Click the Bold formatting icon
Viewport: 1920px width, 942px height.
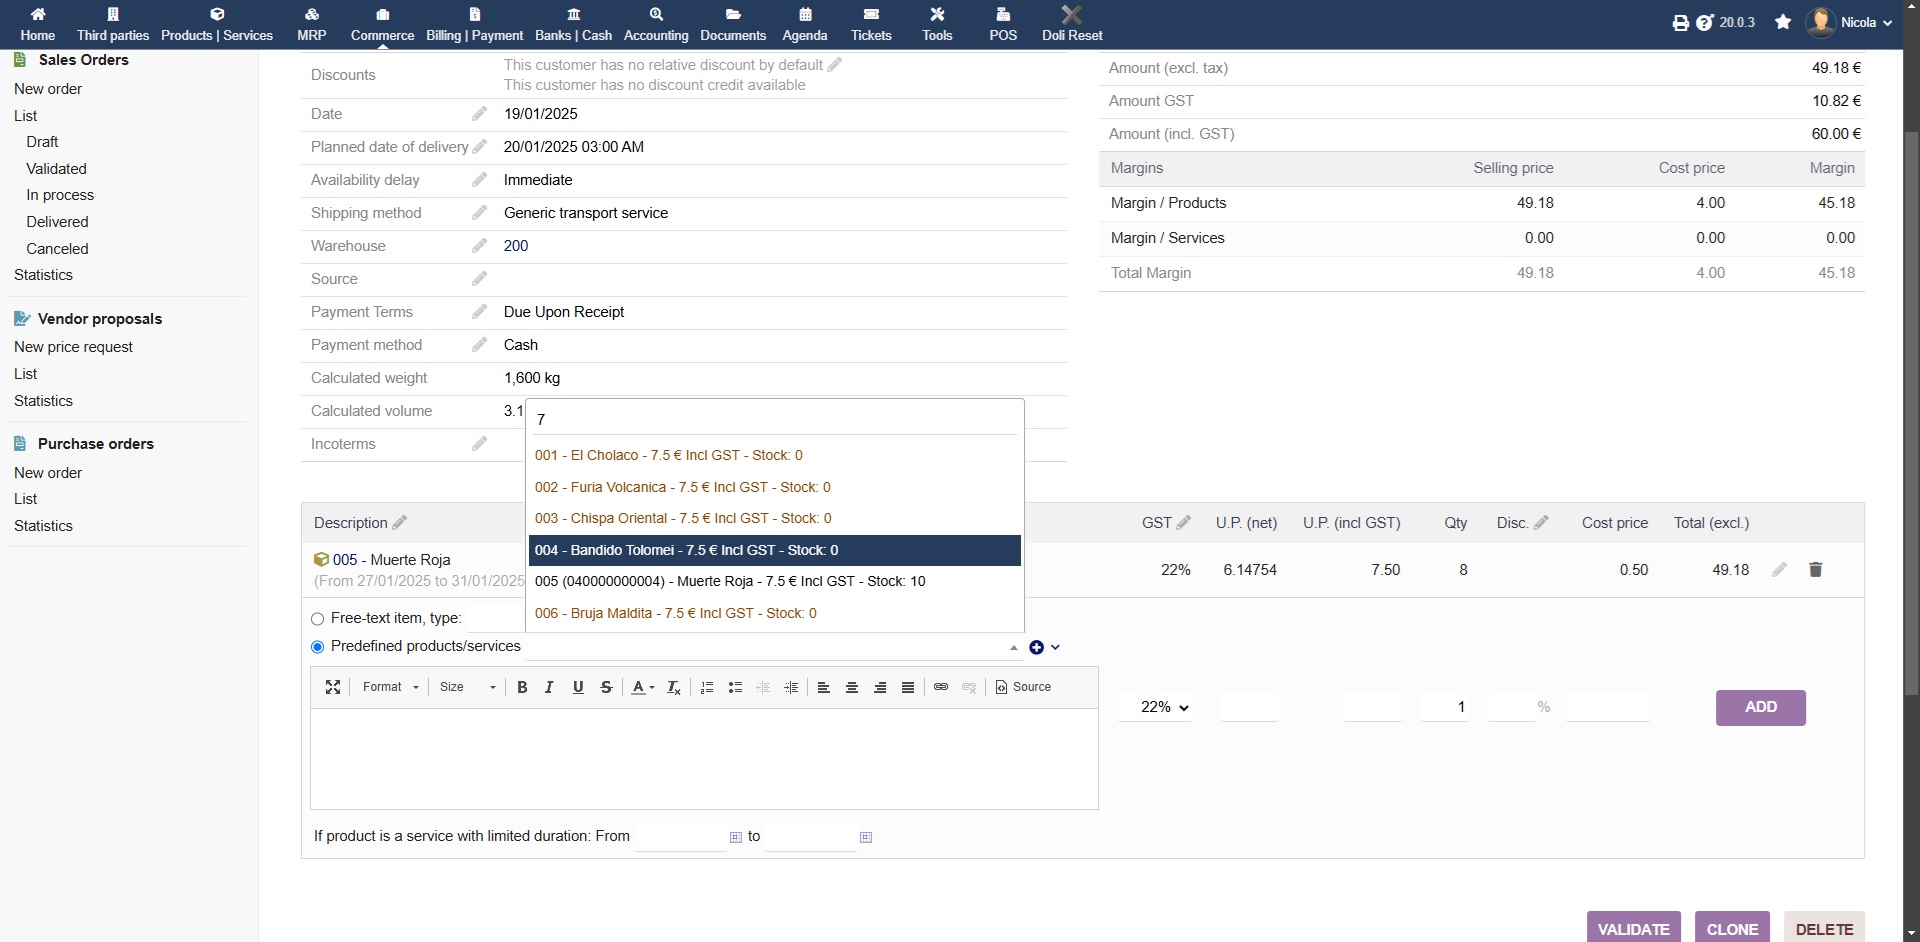click(522, 687)
